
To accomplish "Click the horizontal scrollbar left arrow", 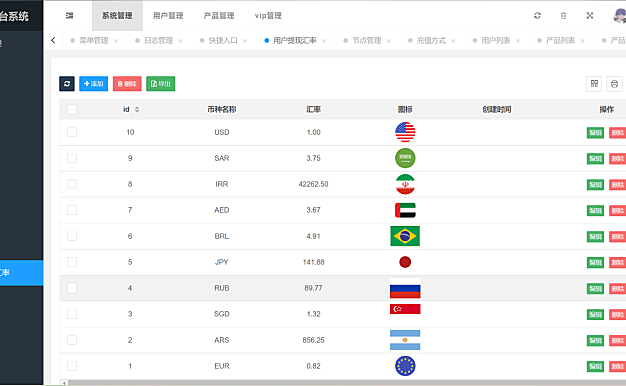I will (x=64, y=383).
